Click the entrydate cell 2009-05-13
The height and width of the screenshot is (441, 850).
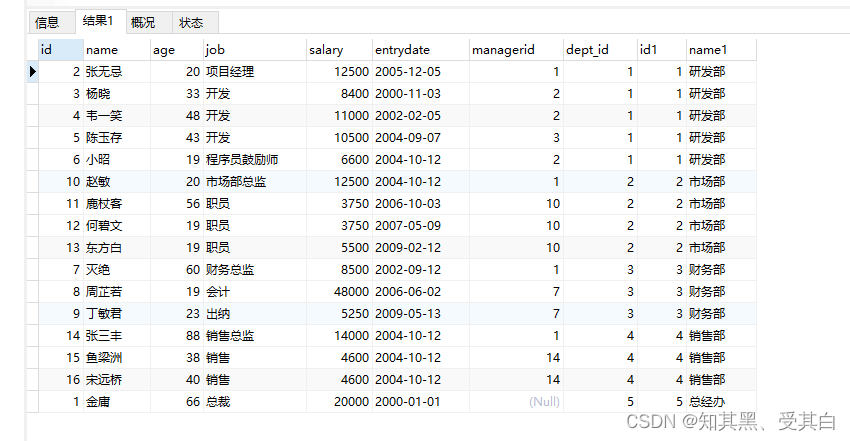tap(421, 314)
